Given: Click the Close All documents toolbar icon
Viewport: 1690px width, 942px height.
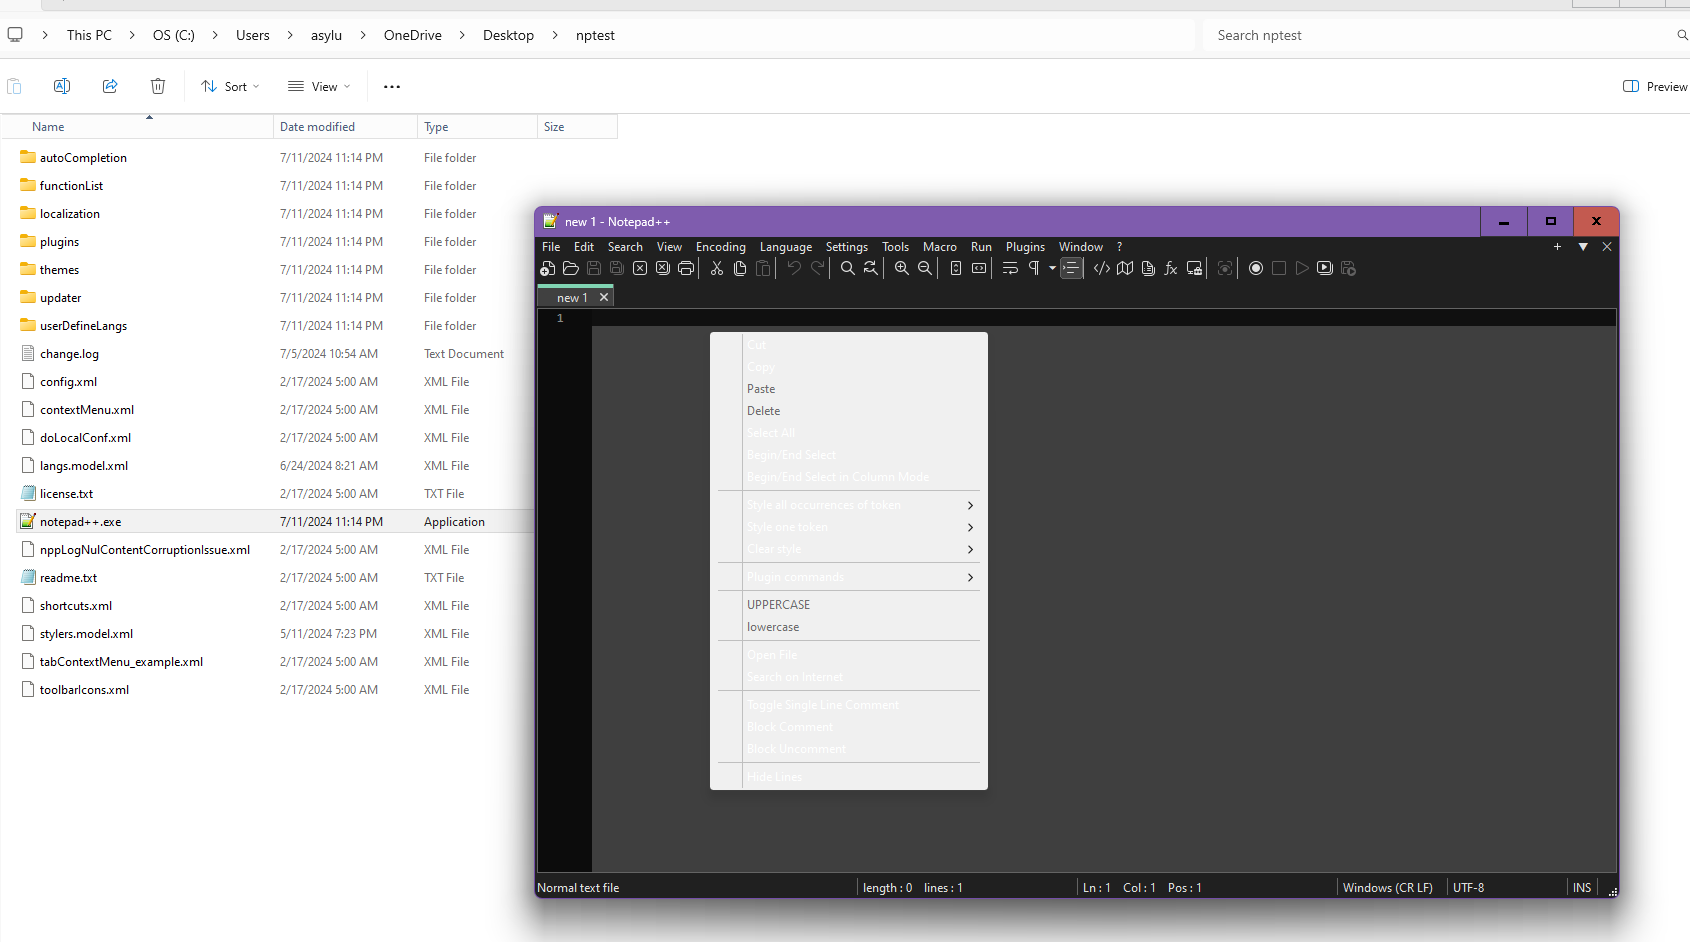Looking at the screenshot, I should coord(663,268).
